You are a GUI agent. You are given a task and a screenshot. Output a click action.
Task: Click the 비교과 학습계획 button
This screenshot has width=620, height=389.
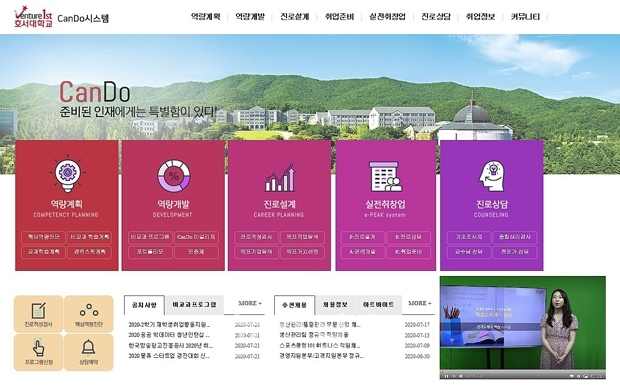90,237
